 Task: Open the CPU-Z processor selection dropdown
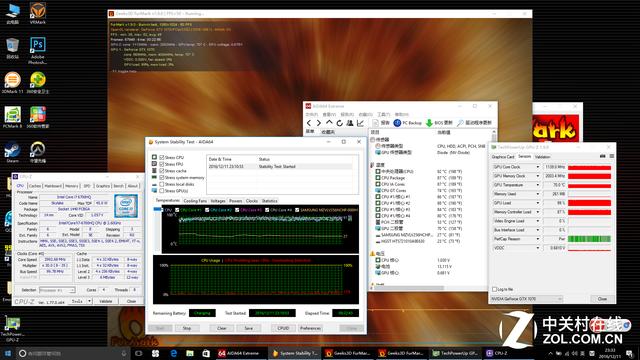click(58, 290)
